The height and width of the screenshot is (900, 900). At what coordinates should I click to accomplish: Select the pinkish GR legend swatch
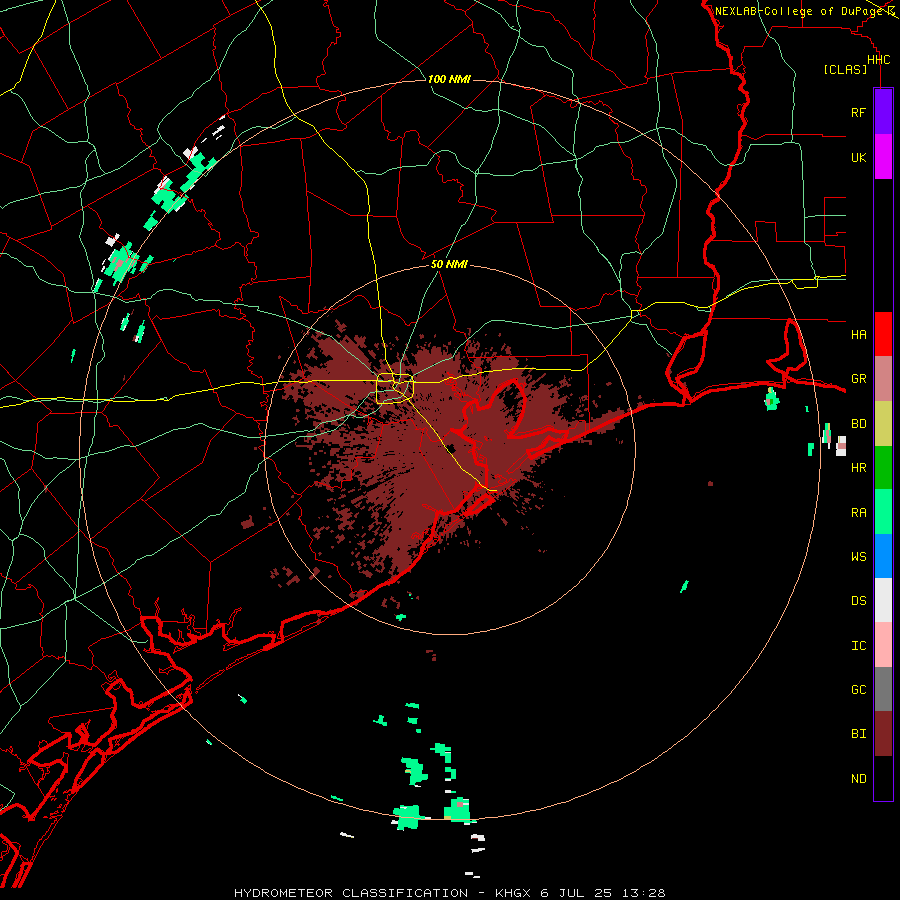[x=883, y=379]
